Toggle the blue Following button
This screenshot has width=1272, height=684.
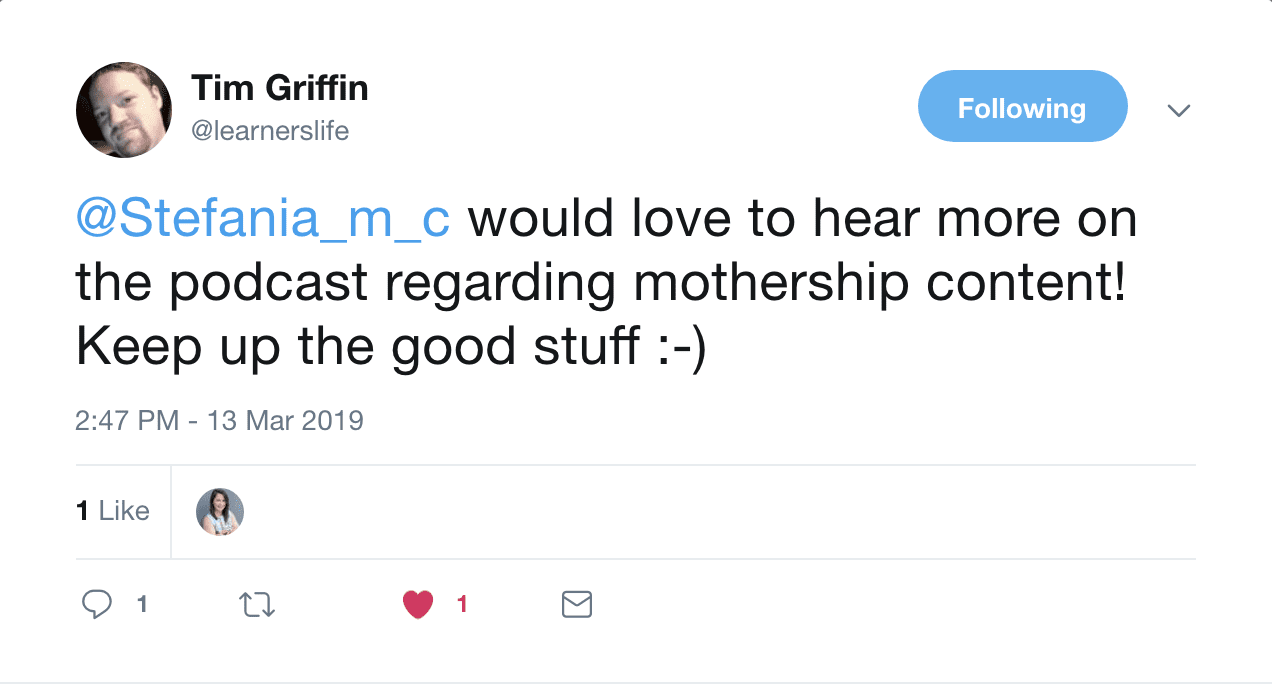1021,107
